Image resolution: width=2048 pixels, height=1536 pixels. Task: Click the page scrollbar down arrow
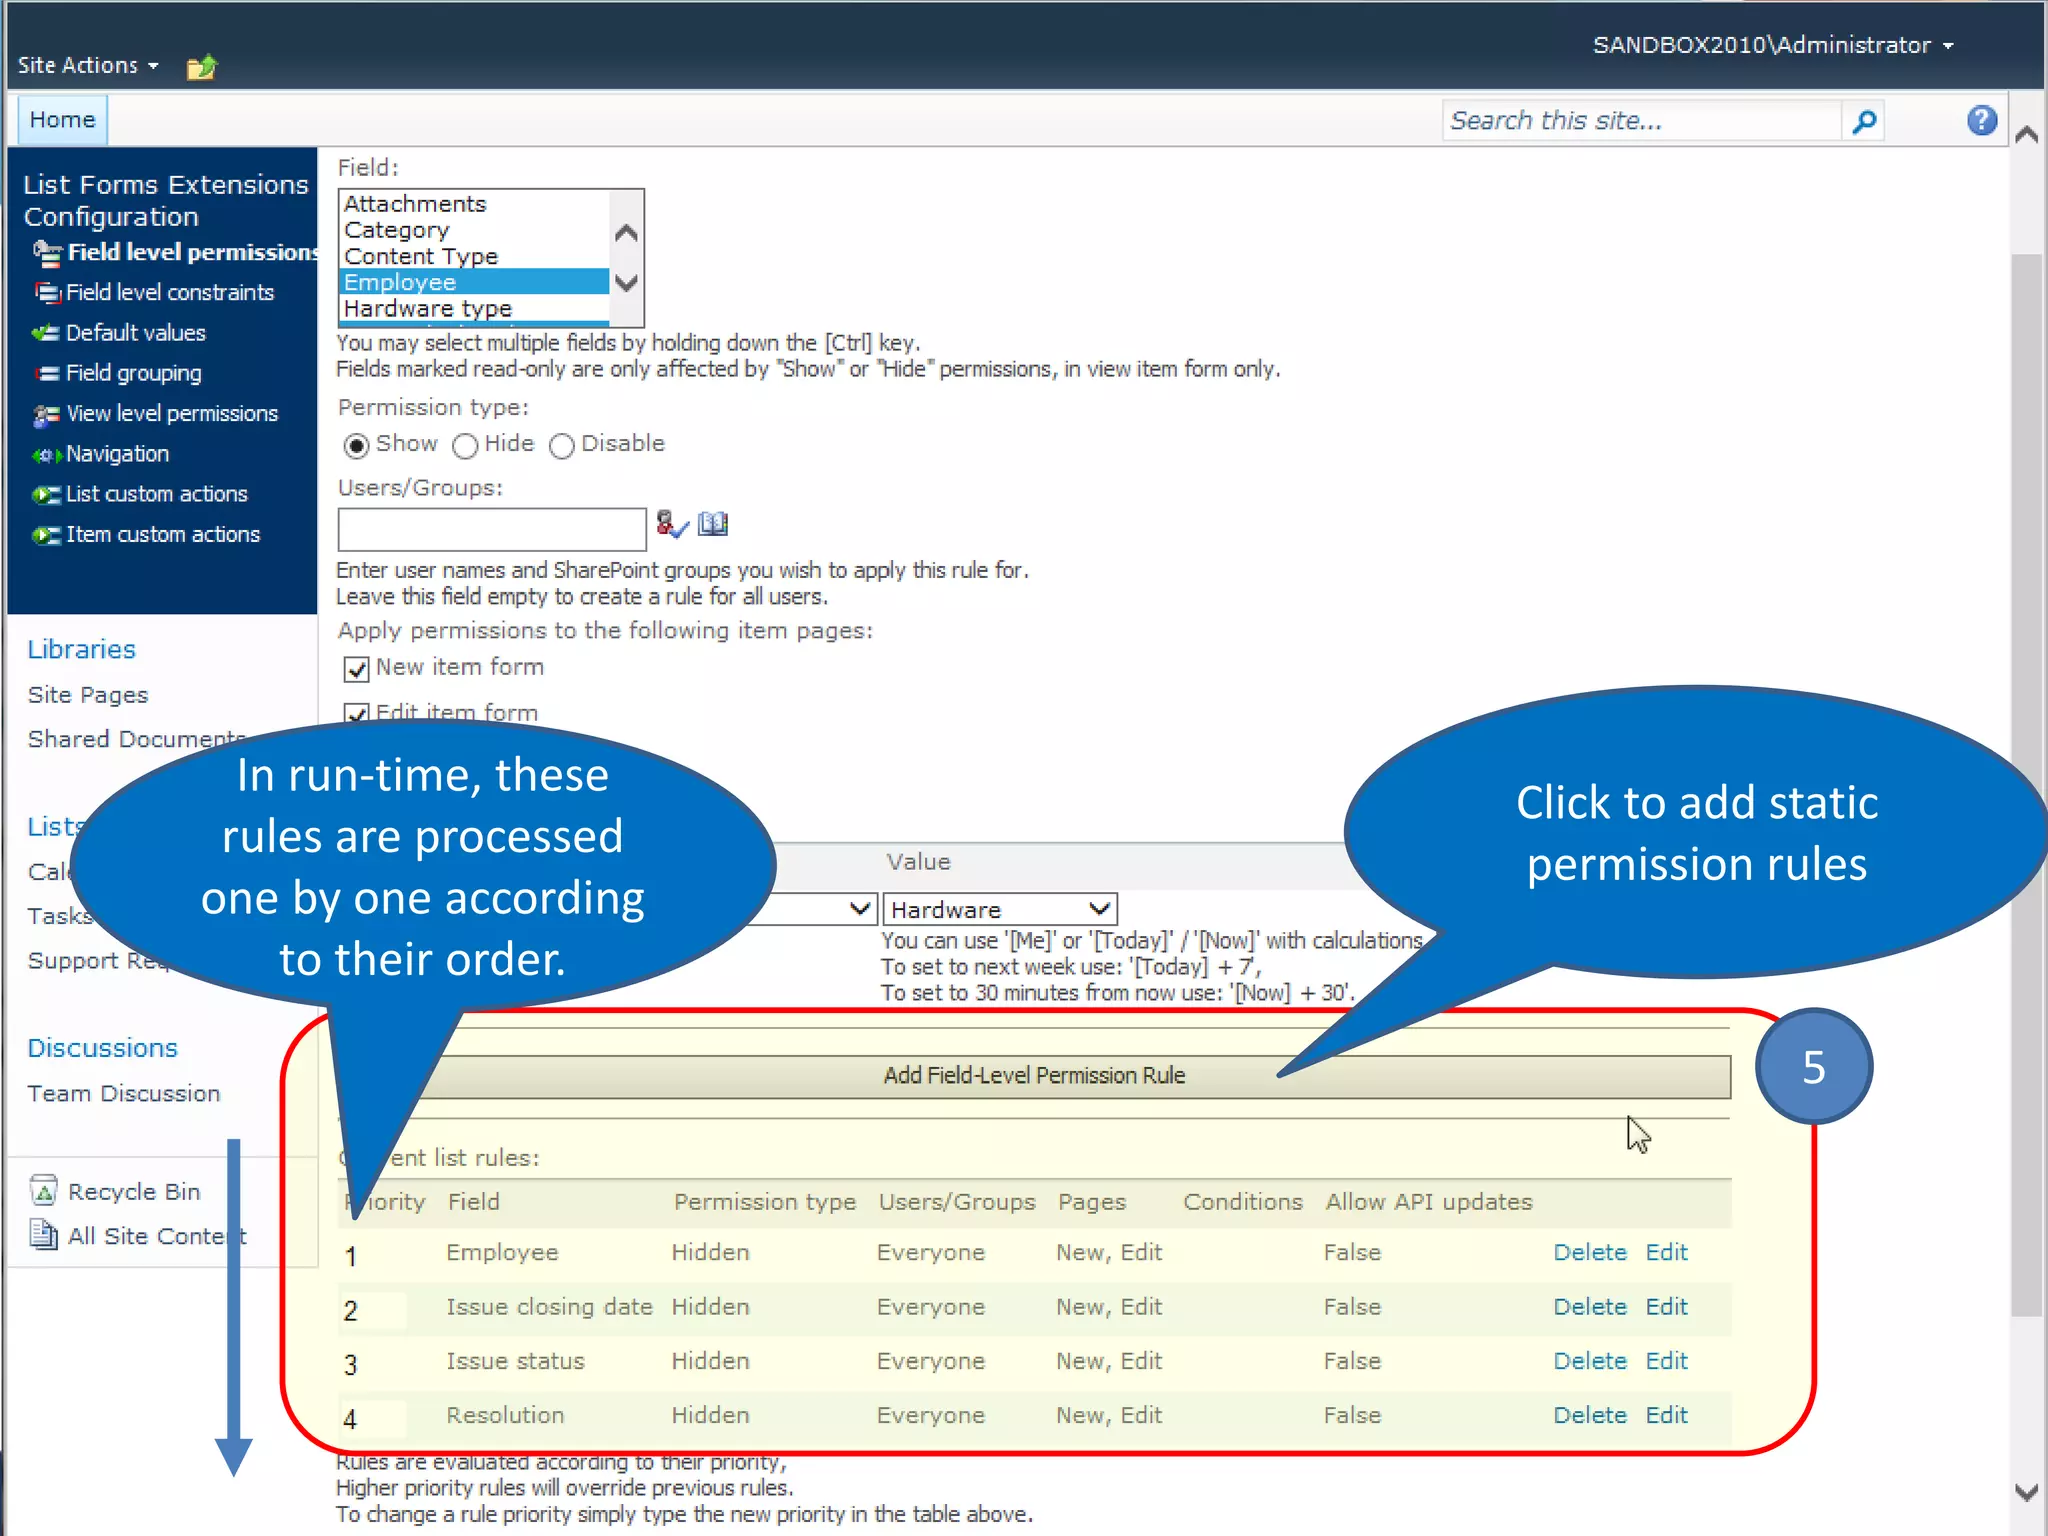(2027, 1492)
